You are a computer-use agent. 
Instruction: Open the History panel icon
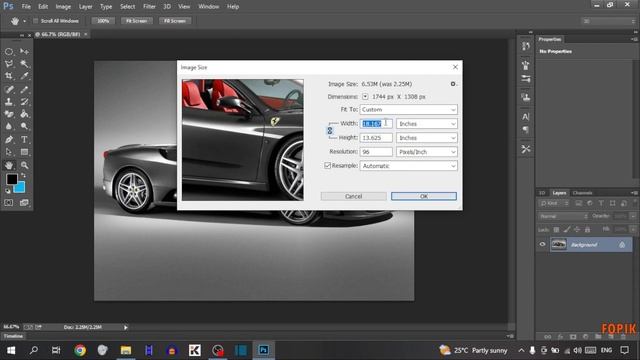pyautogui.click(x=526, y=46)
